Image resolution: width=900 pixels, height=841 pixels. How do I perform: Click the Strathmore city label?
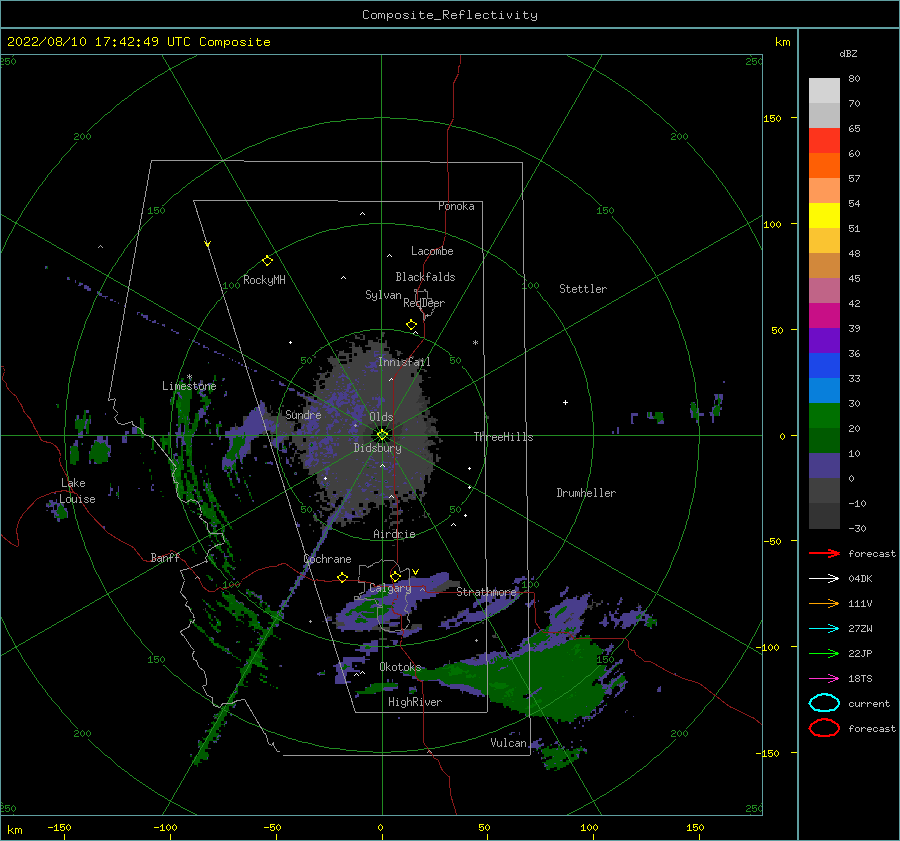coord(487,592)
